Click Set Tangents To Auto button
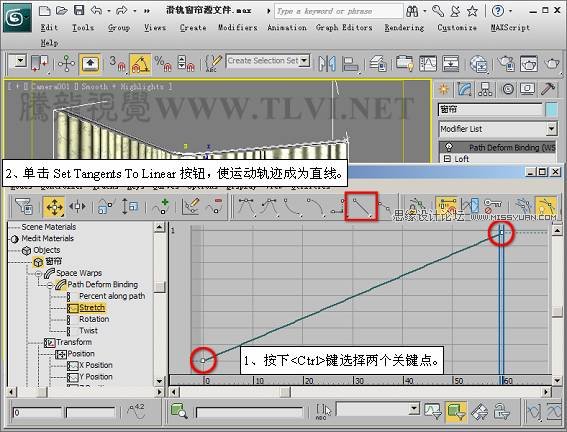The height and width of the screenshot is (432, 567). (246, 207)
